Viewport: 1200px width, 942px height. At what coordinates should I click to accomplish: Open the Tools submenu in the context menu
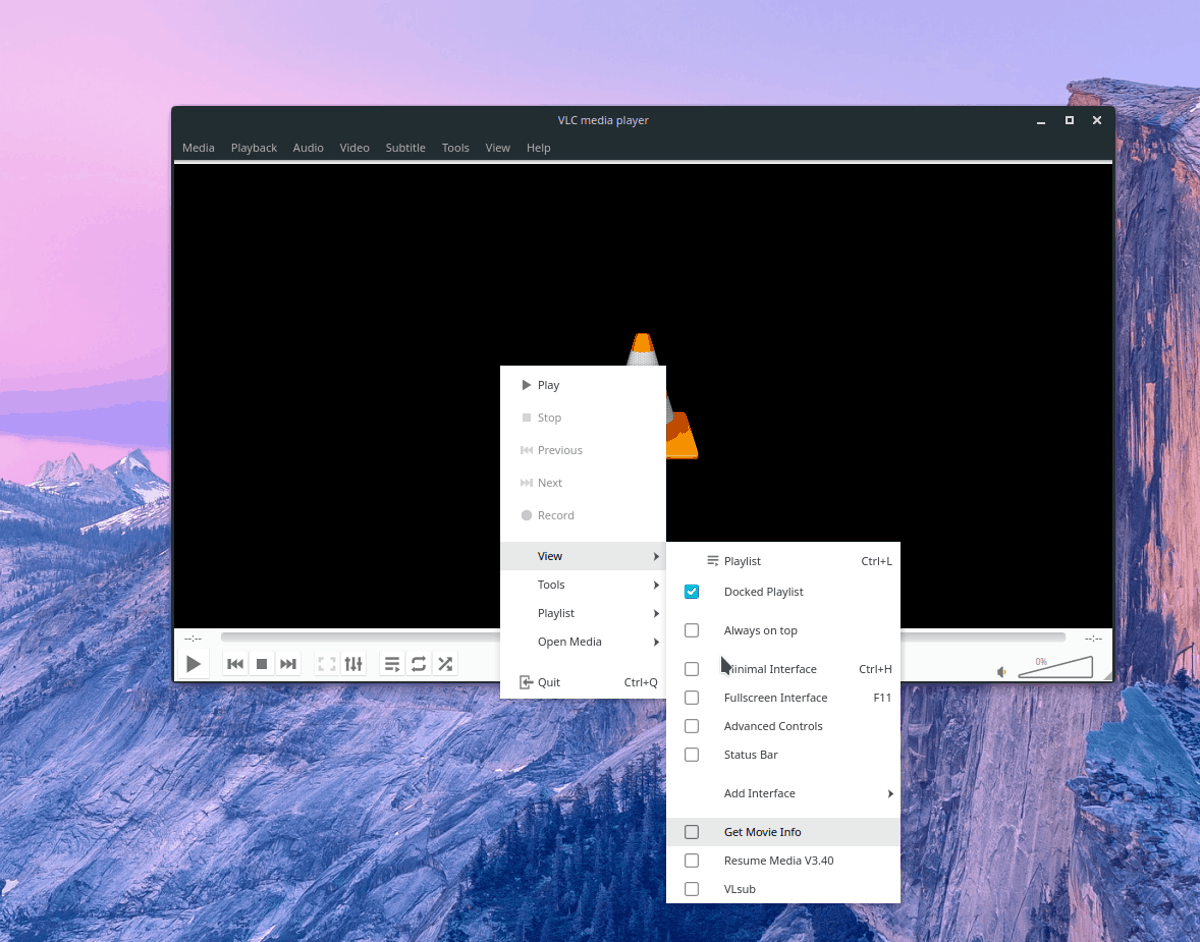[x=551, y=584]
